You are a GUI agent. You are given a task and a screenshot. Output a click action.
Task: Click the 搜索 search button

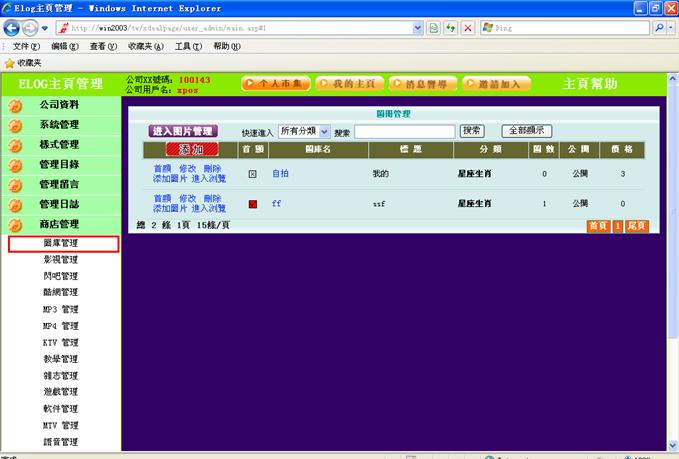471,131
